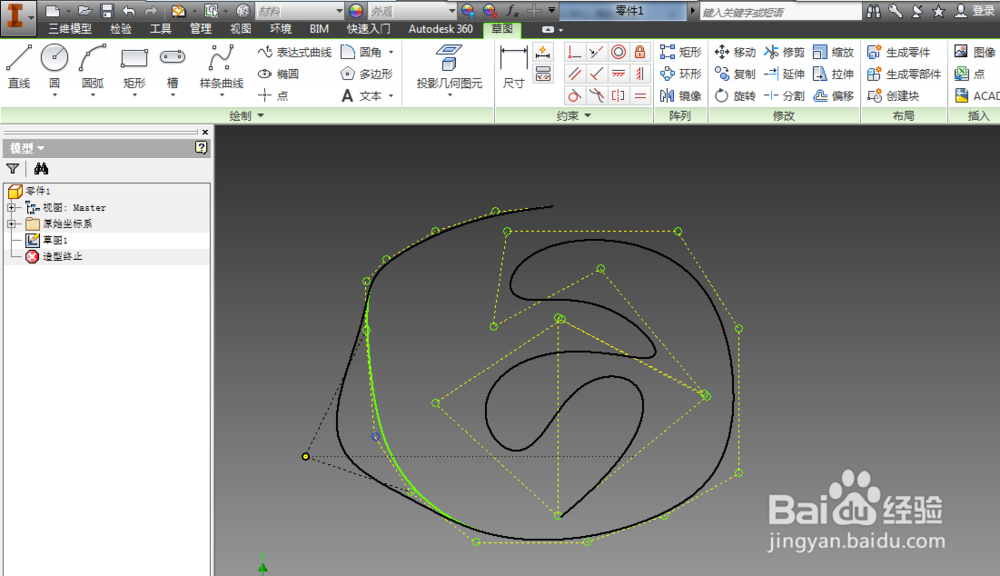Click the equal constraint icon

click(640, 96)
